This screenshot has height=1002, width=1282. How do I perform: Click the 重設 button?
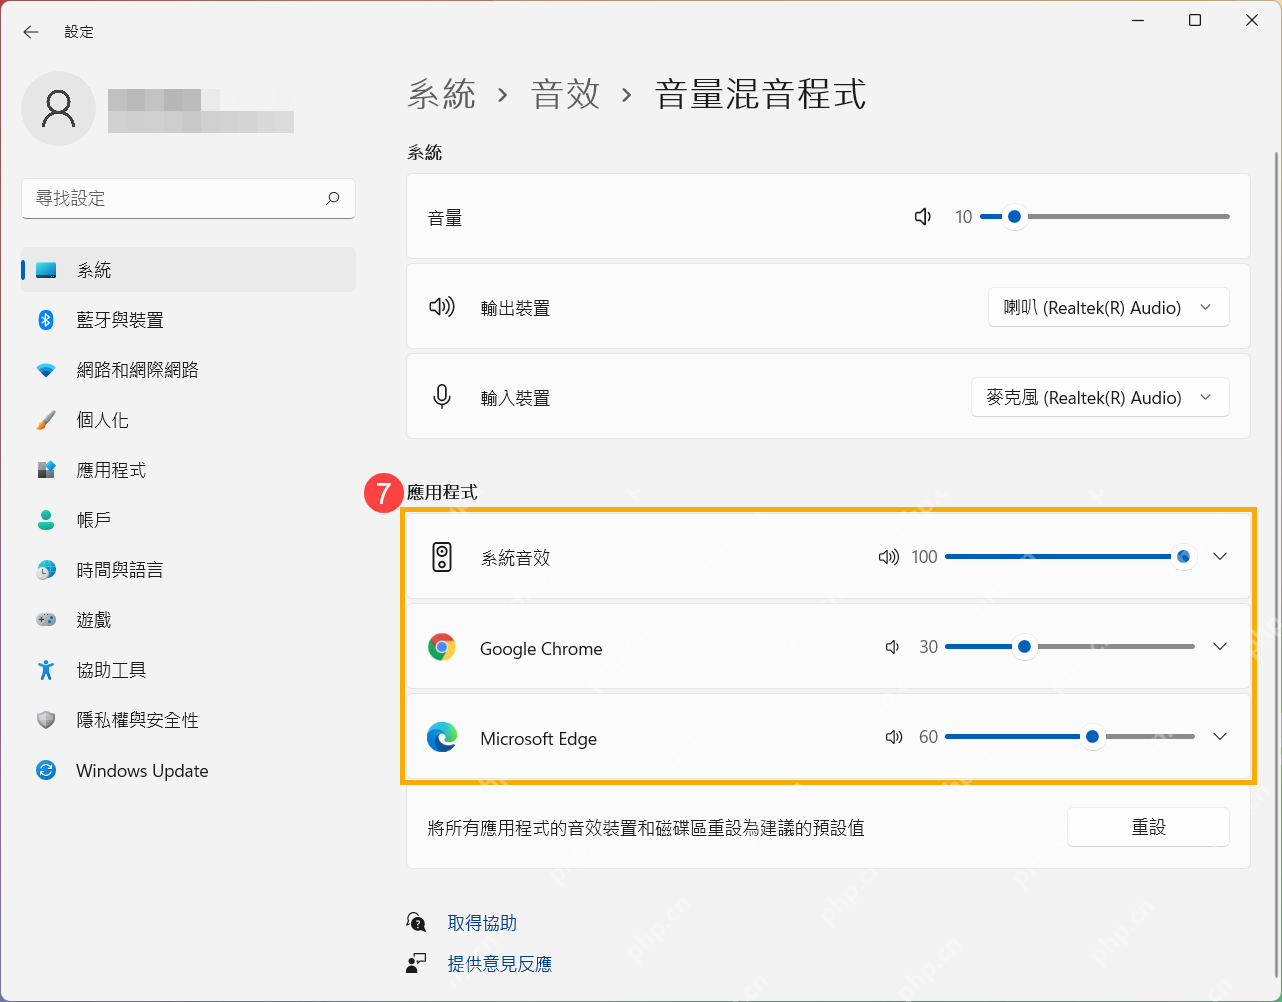[1148, 827]
